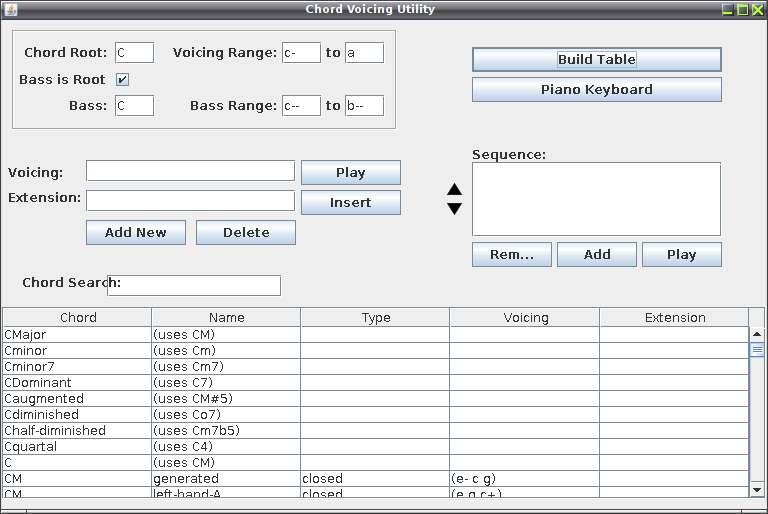Select the Cminor row
Image resolution: width=768 pixels, height=514 pixels.
click(x=376, y=351)
